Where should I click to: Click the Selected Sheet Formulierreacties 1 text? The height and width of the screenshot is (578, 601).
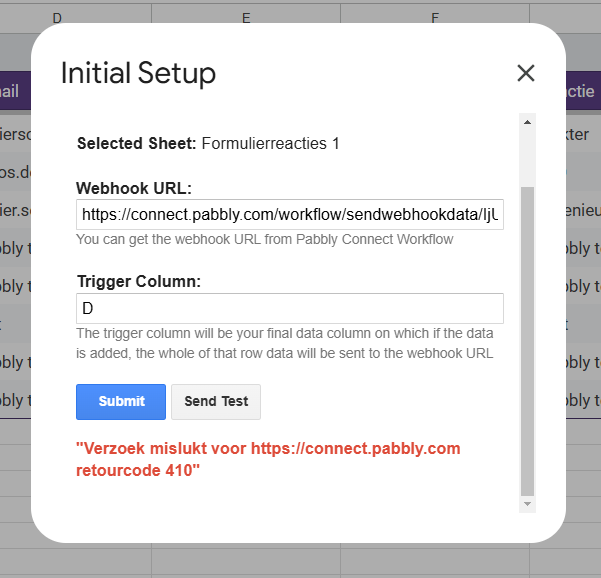pos(208,144)
